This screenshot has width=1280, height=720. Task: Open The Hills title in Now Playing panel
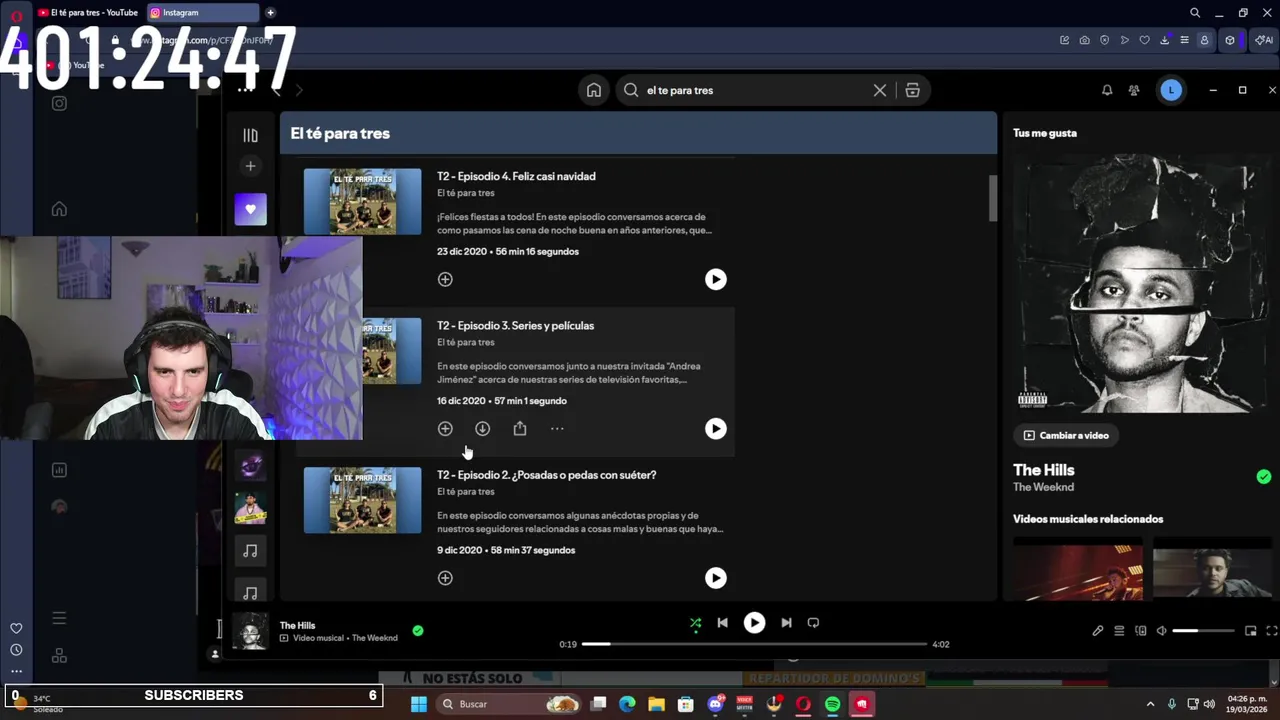[x=1043, y=470]
